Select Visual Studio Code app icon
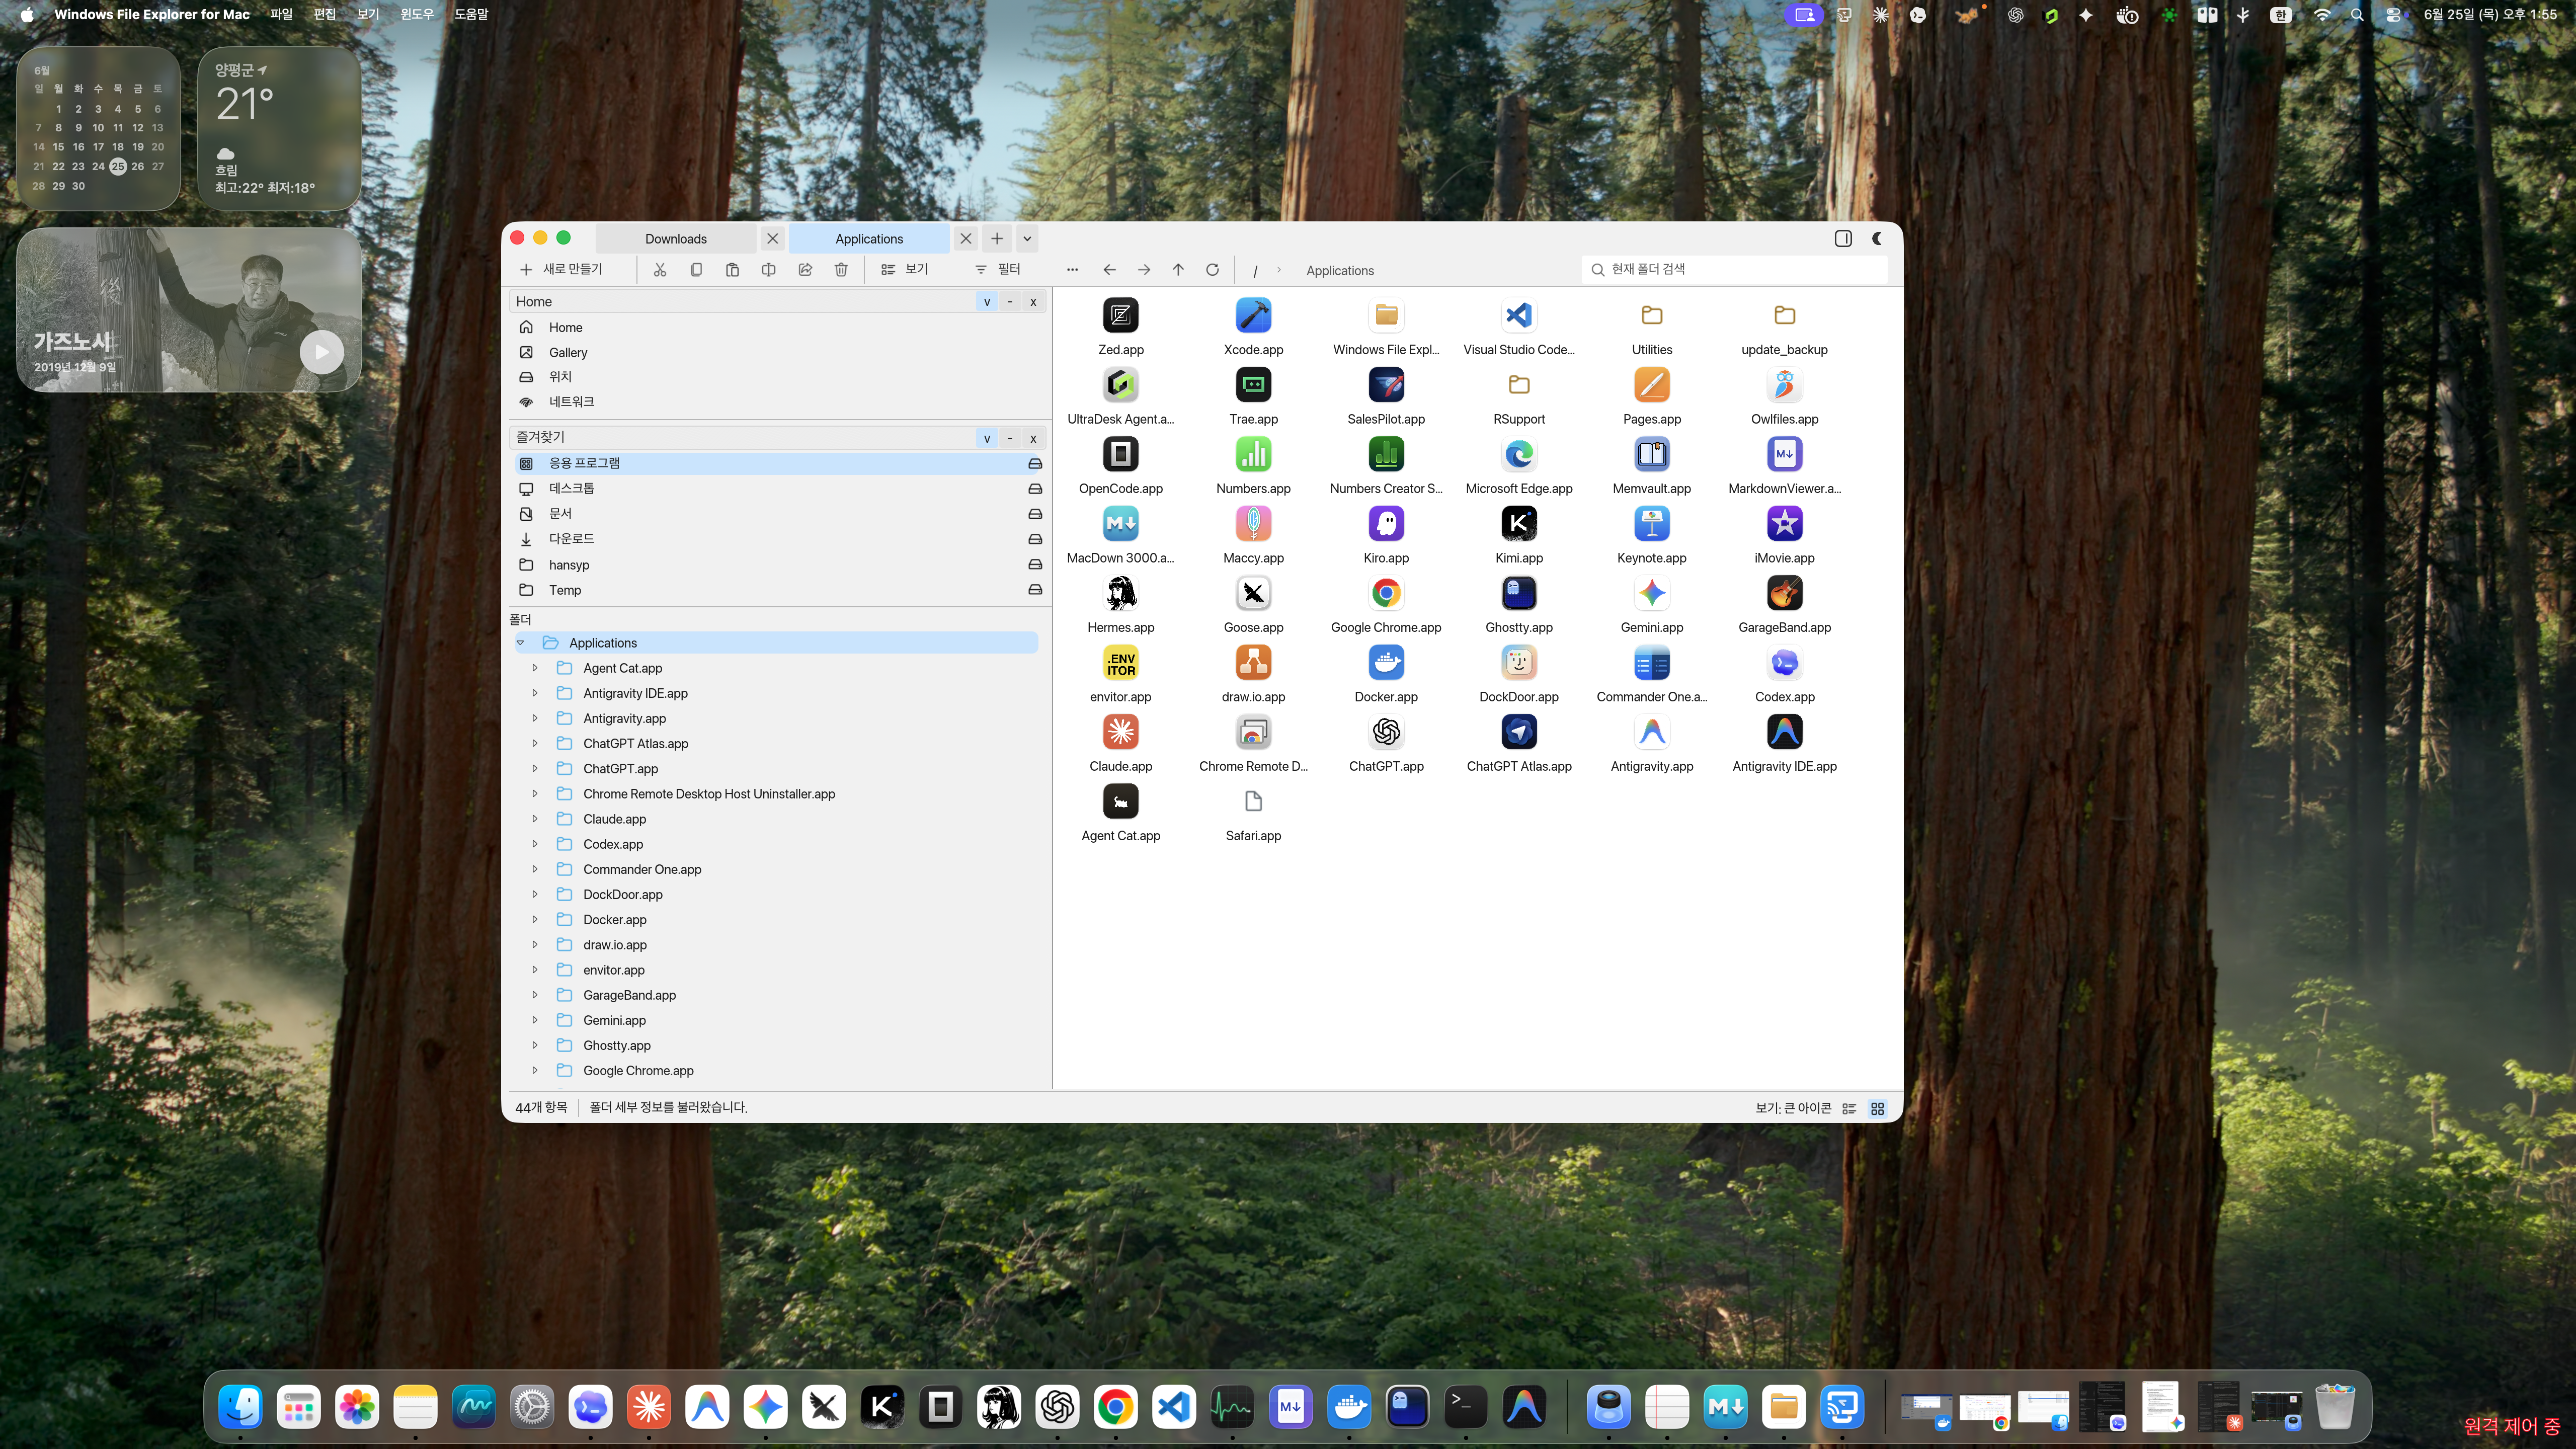2576x1449 pixels. (1518, 316)
